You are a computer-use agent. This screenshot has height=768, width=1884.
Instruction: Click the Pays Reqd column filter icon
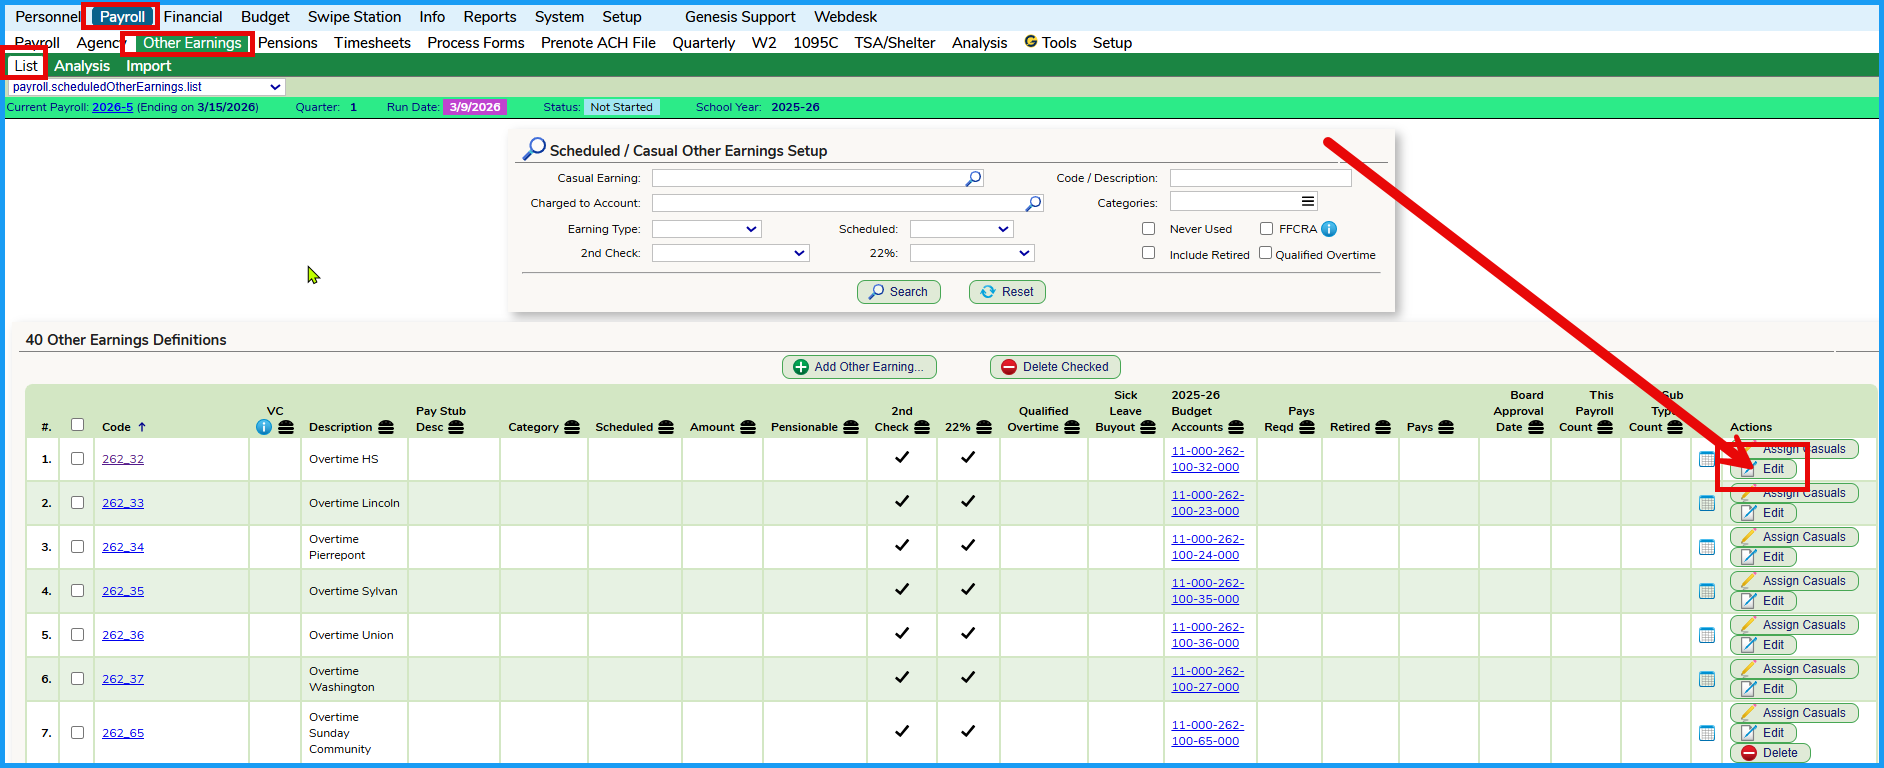(x=1307, y=427)
